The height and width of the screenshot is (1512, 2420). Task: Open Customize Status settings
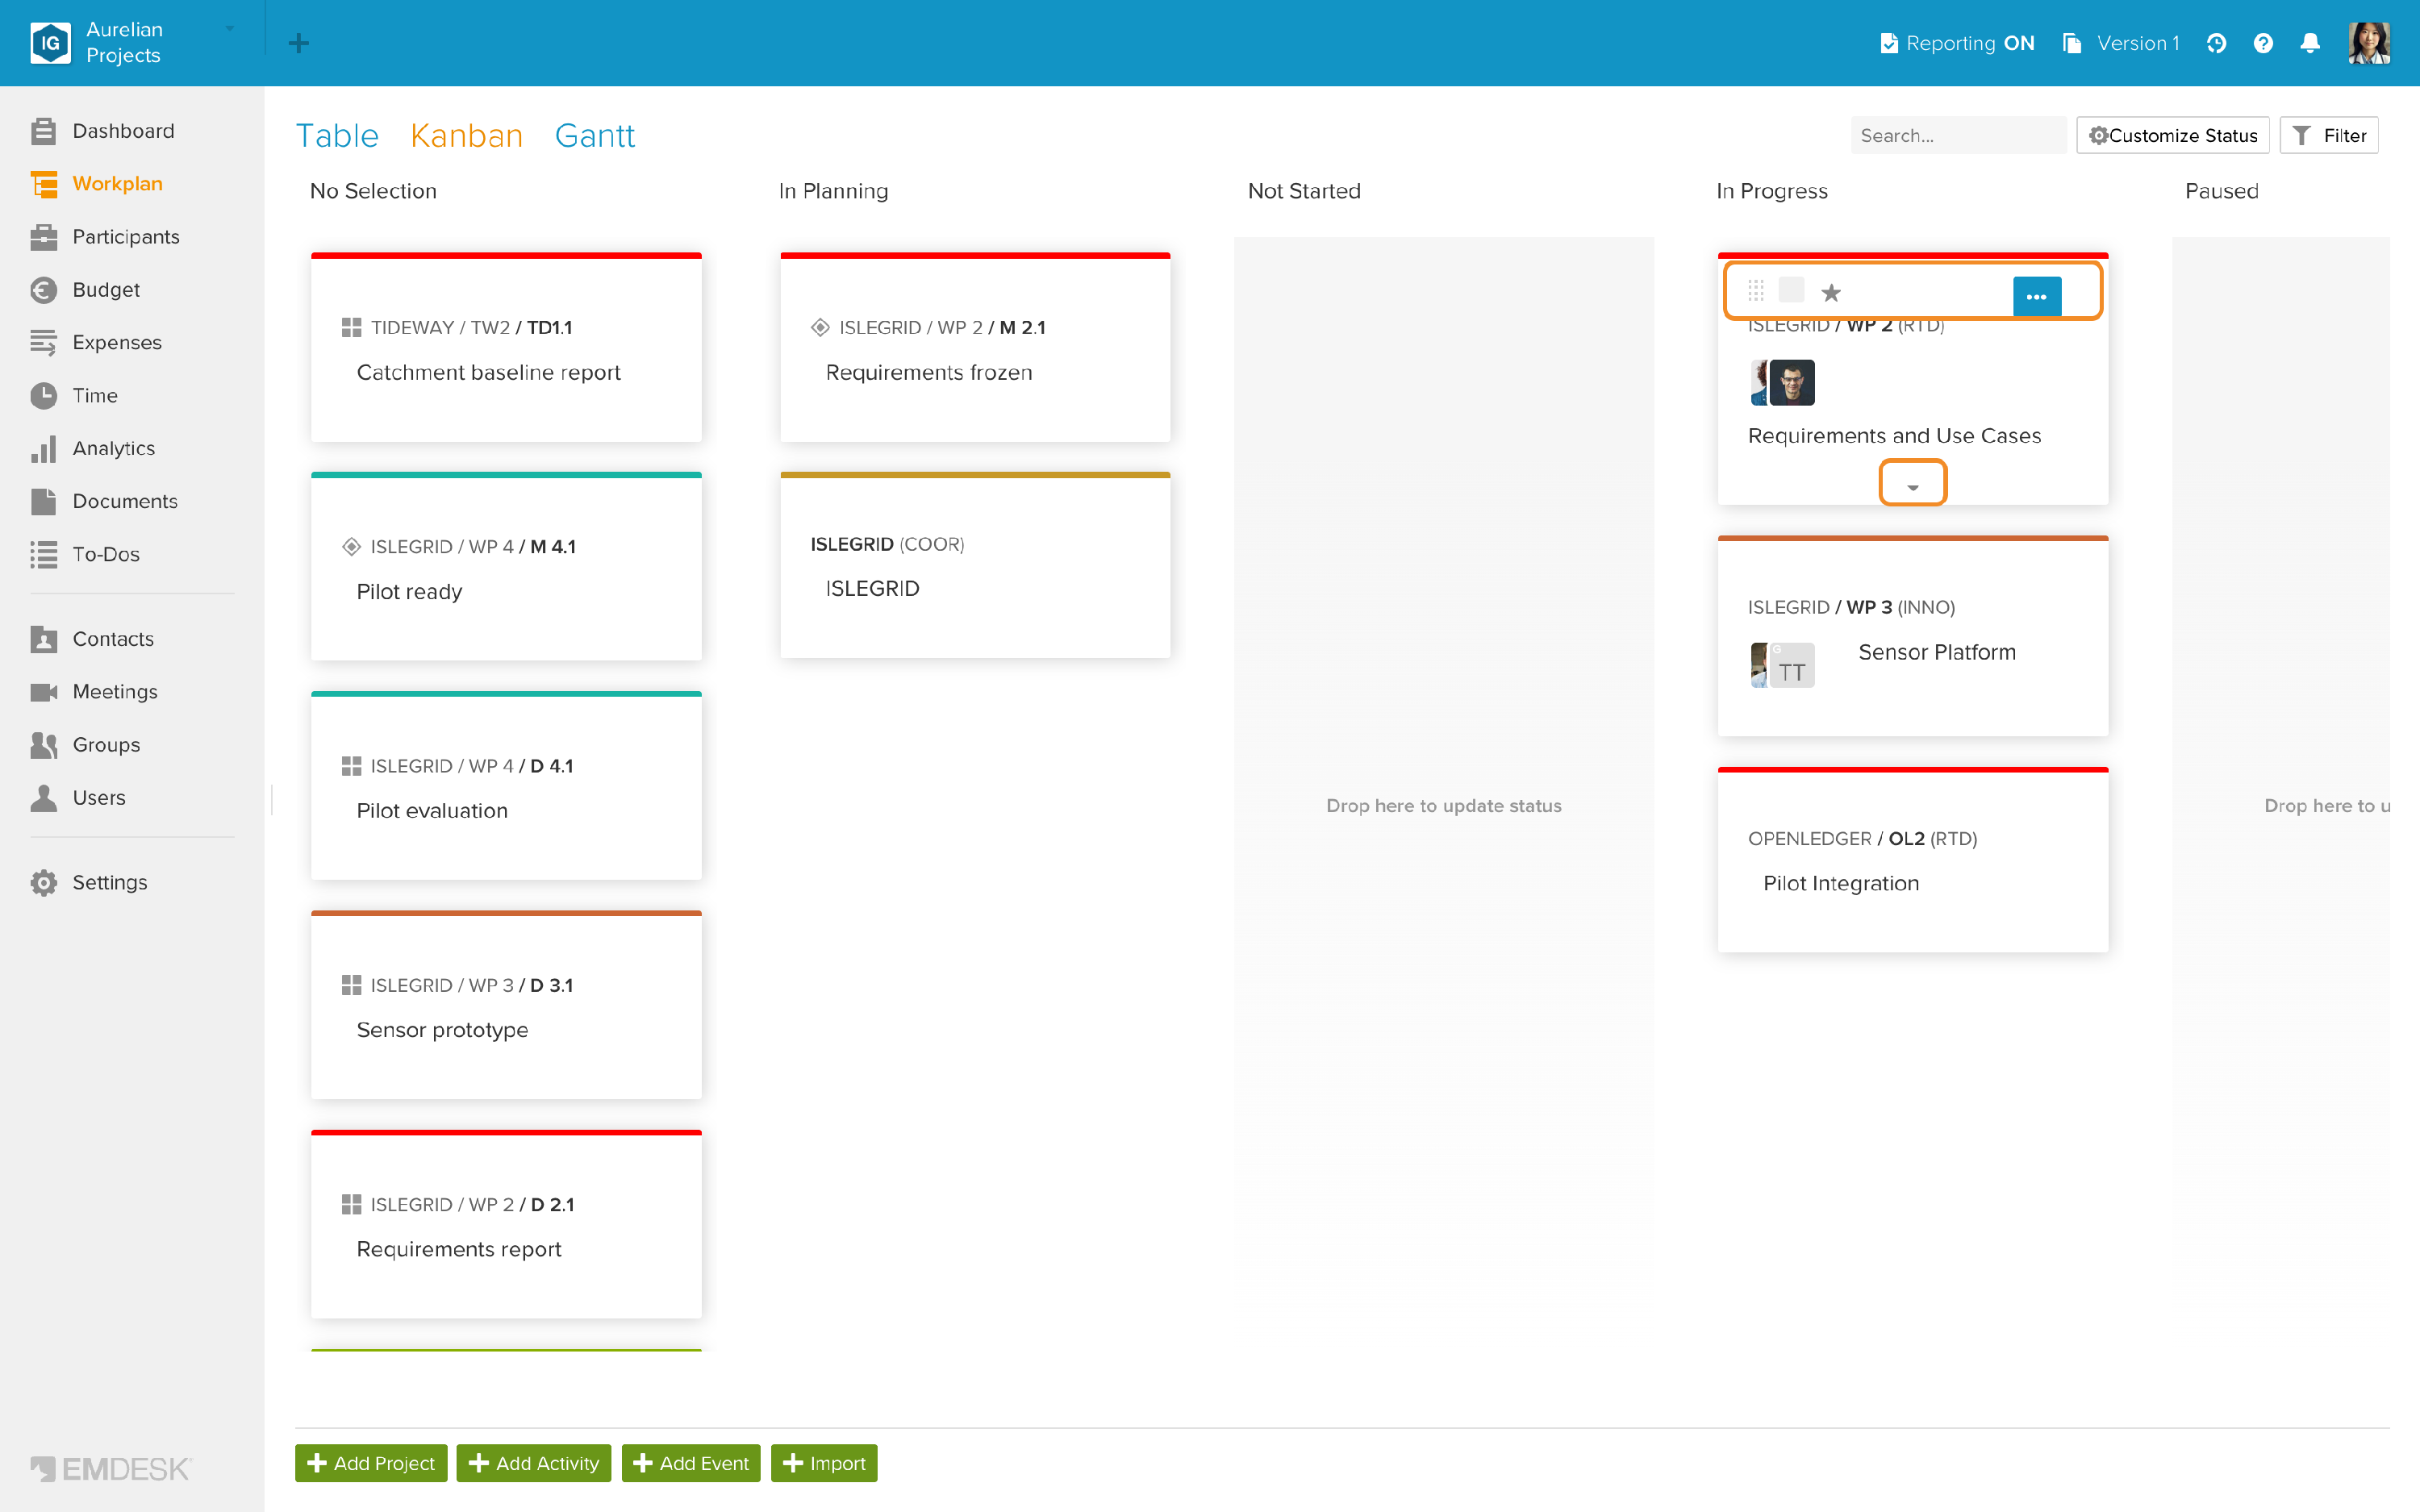point(2172,136)
